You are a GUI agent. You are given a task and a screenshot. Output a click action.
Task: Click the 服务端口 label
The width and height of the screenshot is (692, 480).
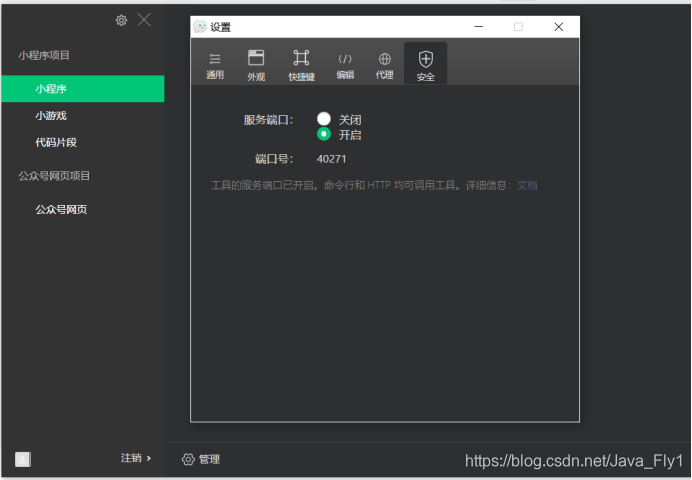tap(268, 120)
